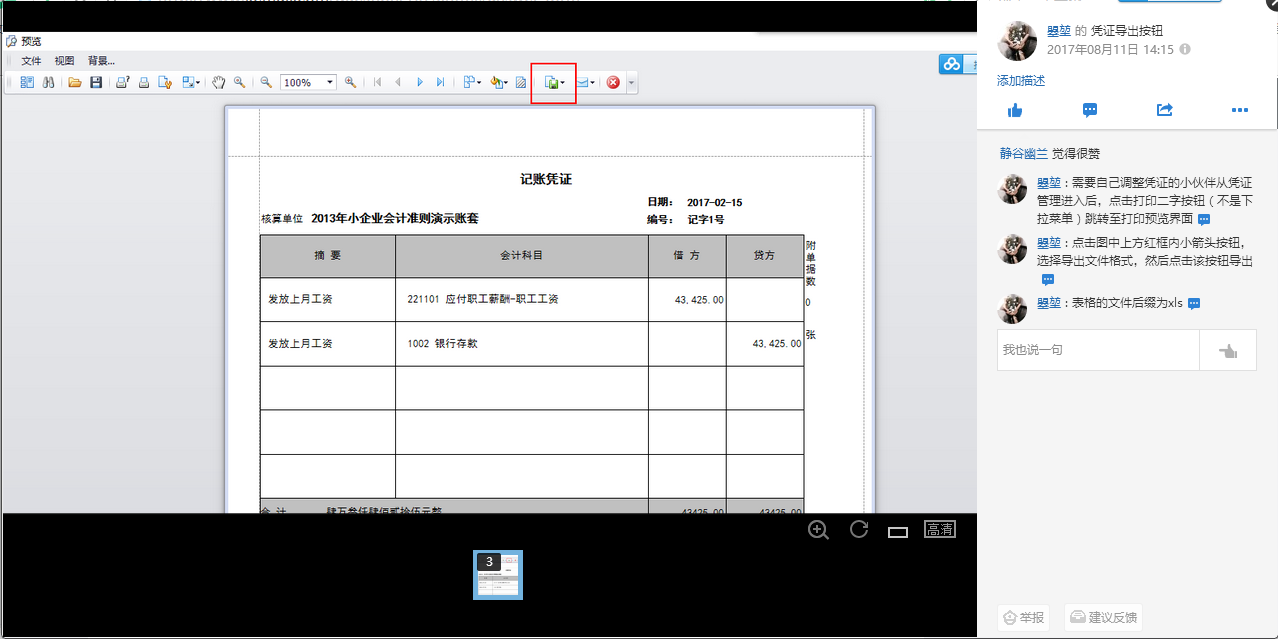
Task: Click the 添加描述 link
Action: [x=1021, y=81]
